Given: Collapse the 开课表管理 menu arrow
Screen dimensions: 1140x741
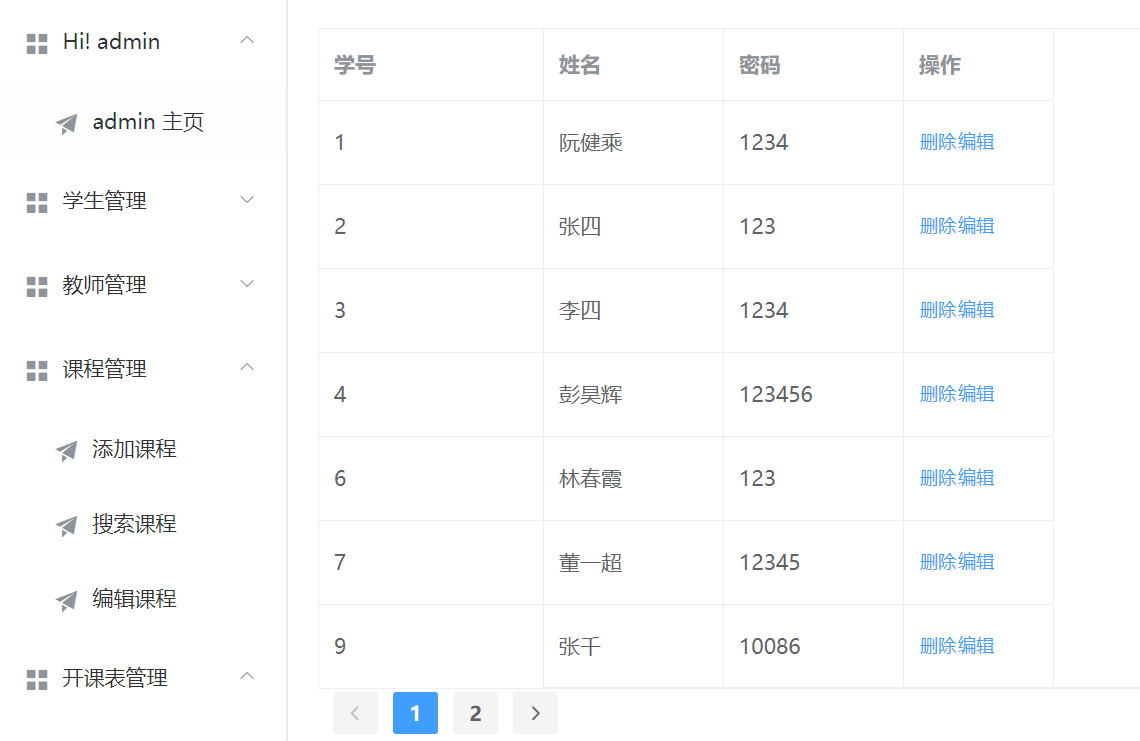Looking at the screenshot, I should pyautogui.click(x=248, y=677).
